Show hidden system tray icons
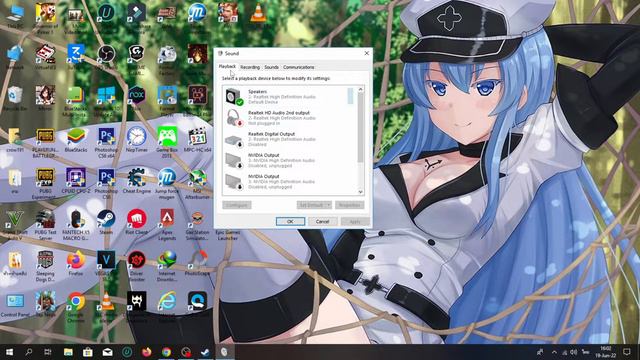Screen dimensions: 640x360 tap(554, 352)
